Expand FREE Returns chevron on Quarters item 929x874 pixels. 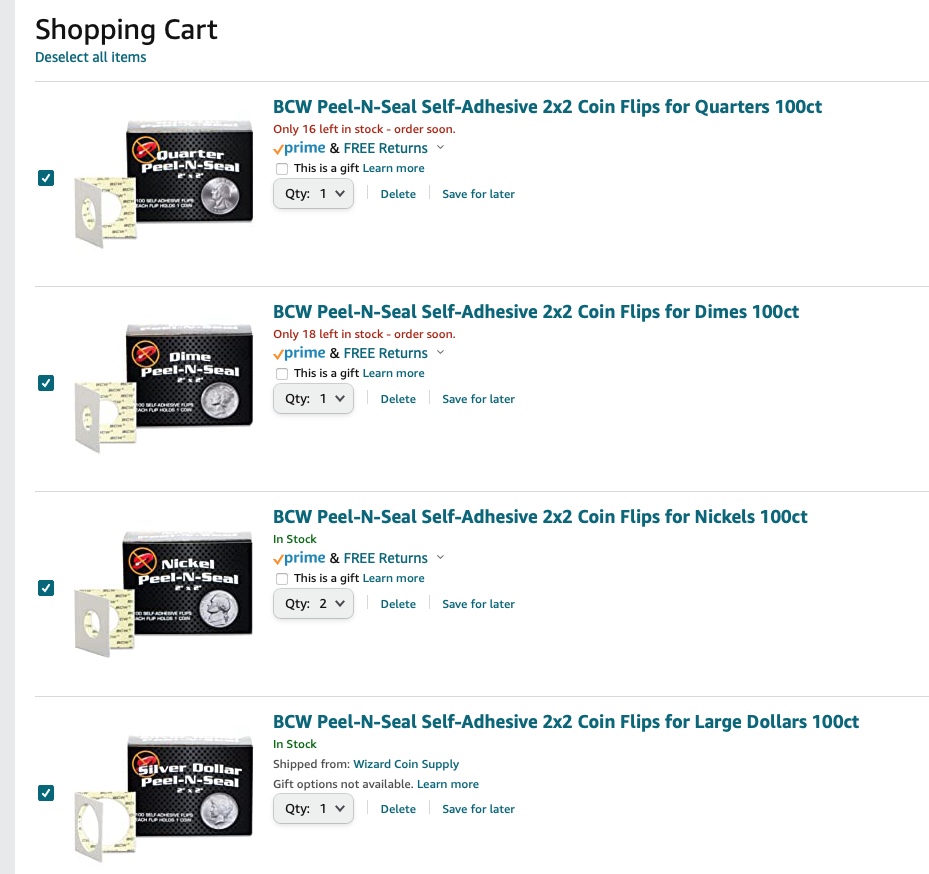[x=441, y=148]
